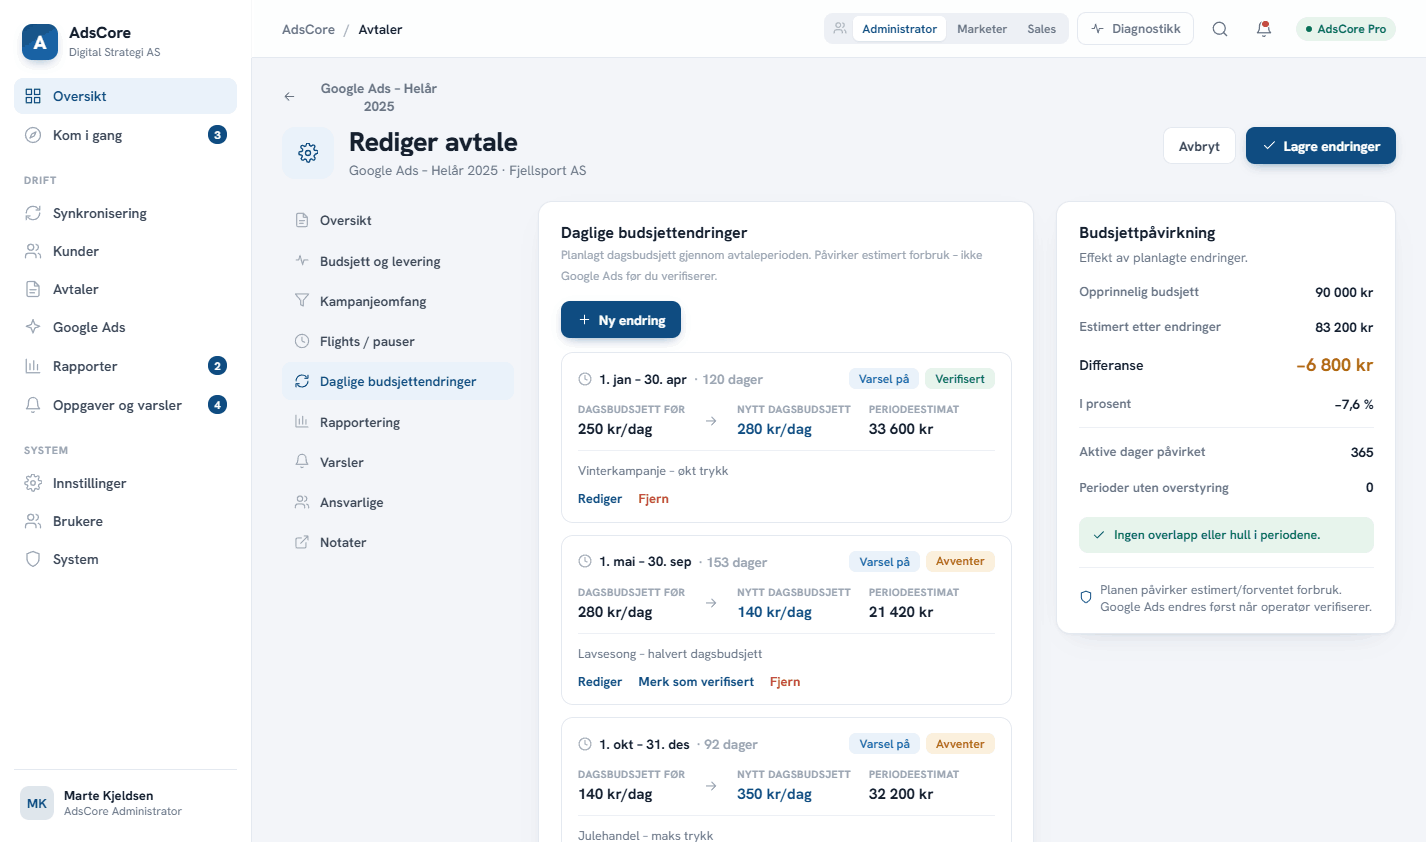The width and height of the screenshot is (1426, 842).
Task: Open the Notater section
Action: (398, 542)
